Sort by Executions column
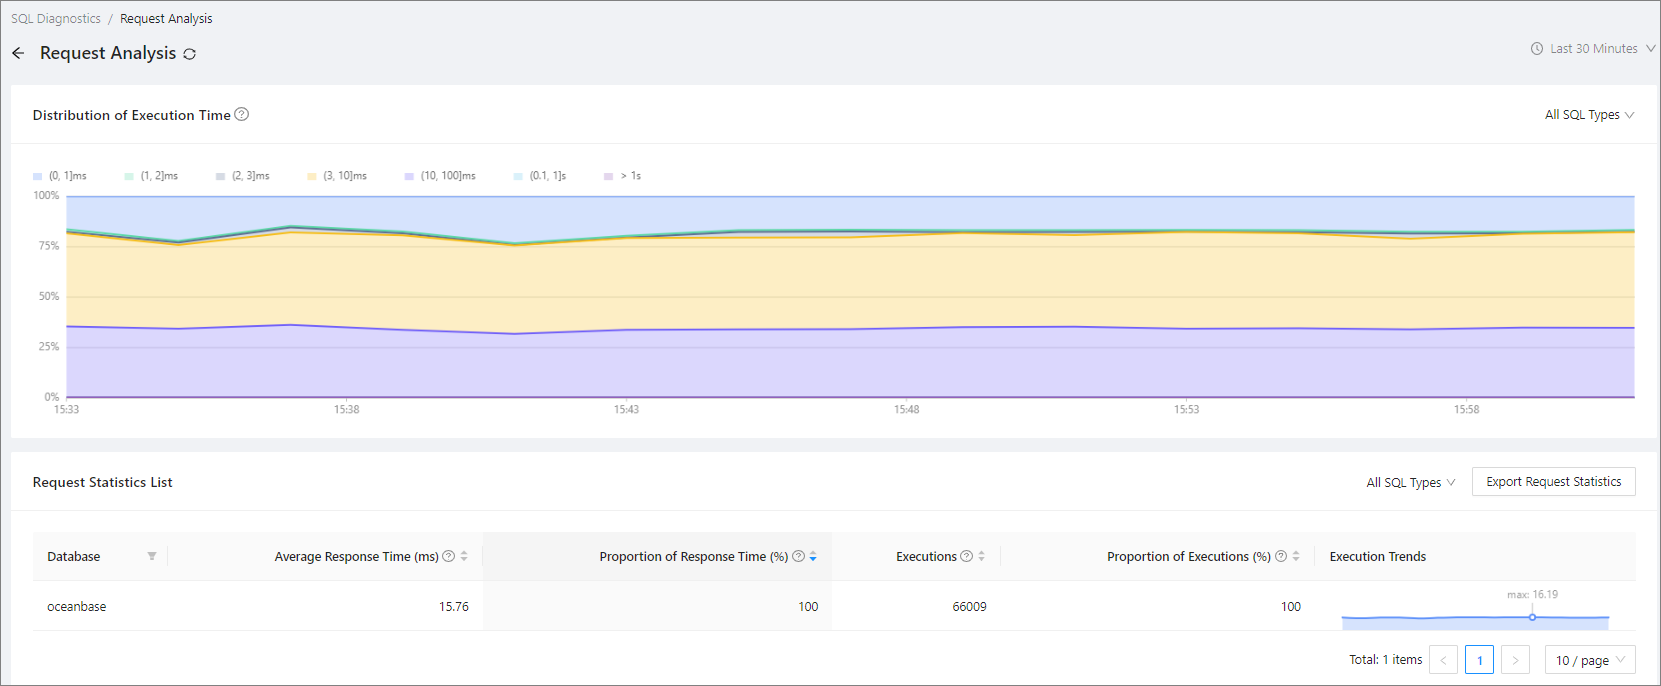Screen dimensions: 1661x686 click(981, 556)
